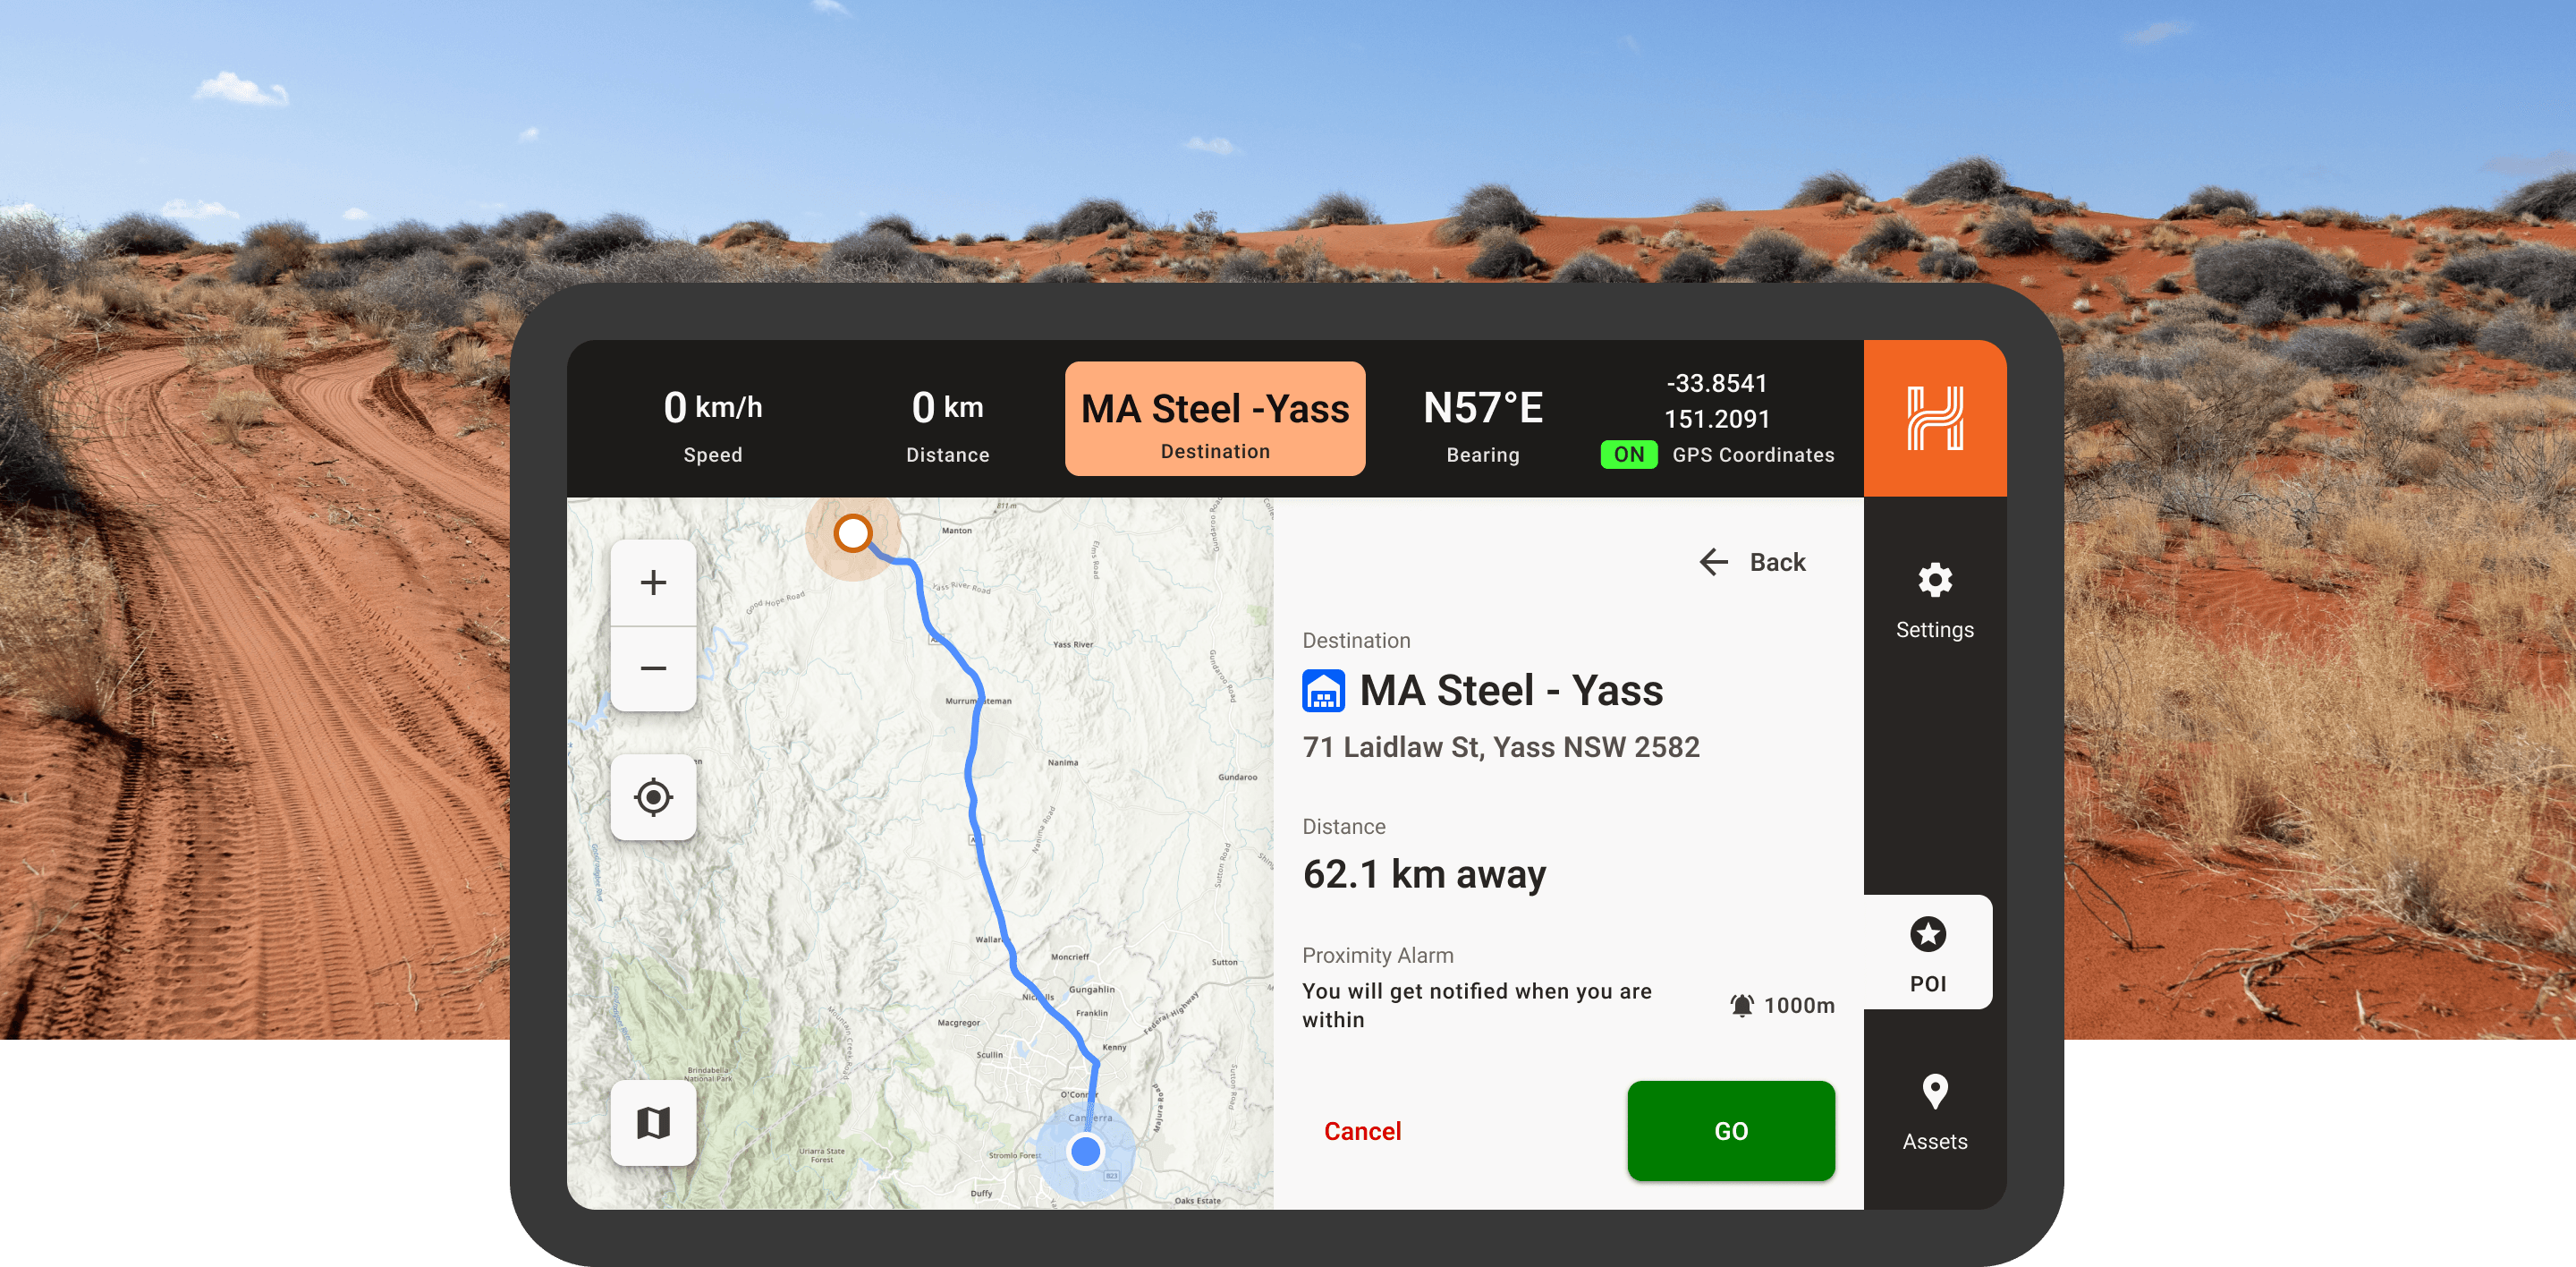Click the orange Hema logo
This screenshot has height=1267, width=2576.
1934,418
